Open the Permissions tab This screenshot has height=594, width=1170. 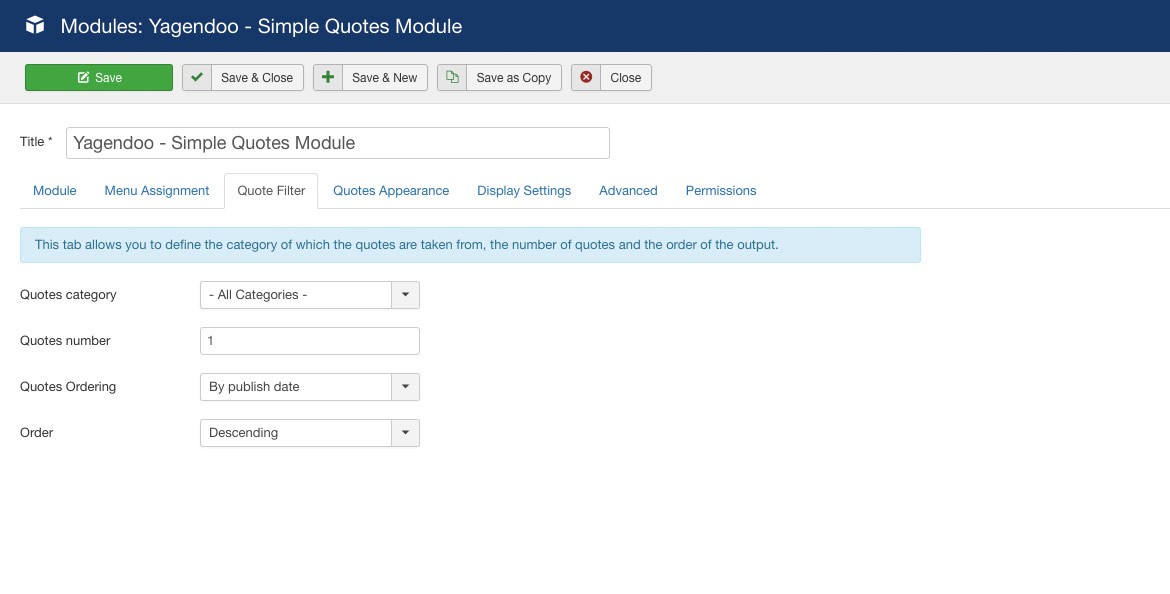pos(721,191)
